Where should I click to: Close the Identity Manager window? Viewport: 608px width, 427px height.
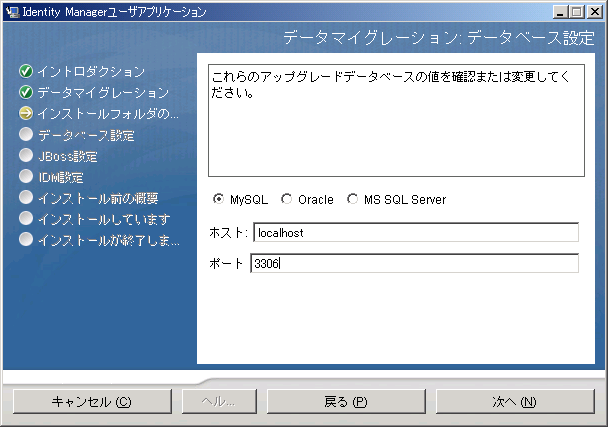coord(594,12)
